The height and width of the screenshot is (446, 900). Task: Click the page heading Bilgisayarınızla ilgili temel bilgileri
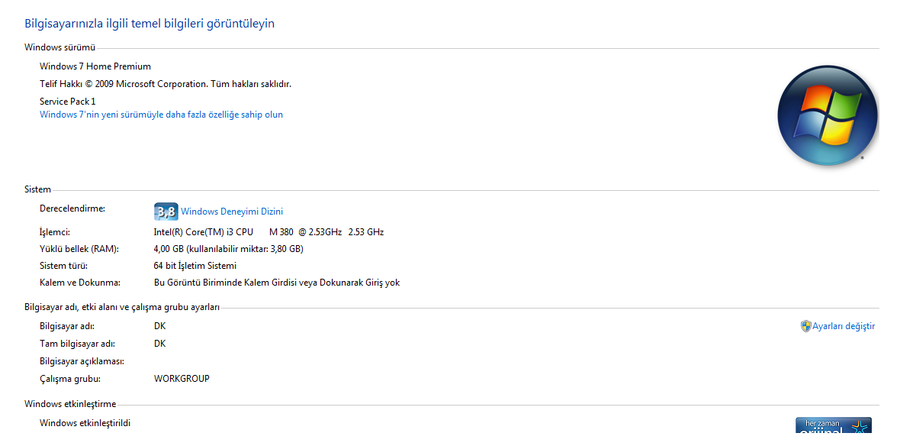coord(149,24)
